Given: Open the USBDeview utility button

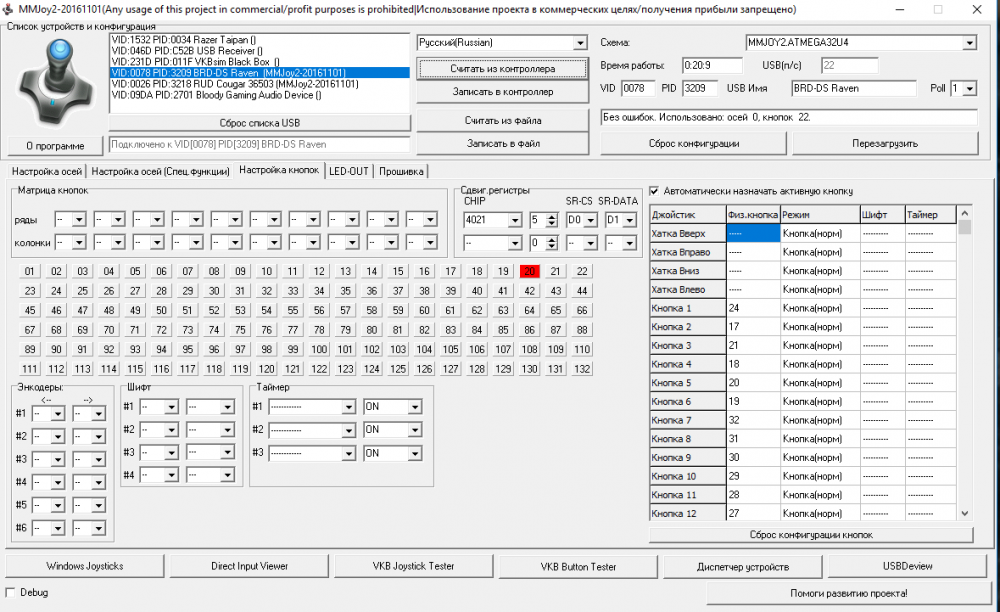Looking at the screenshot, I should point(908,566).
